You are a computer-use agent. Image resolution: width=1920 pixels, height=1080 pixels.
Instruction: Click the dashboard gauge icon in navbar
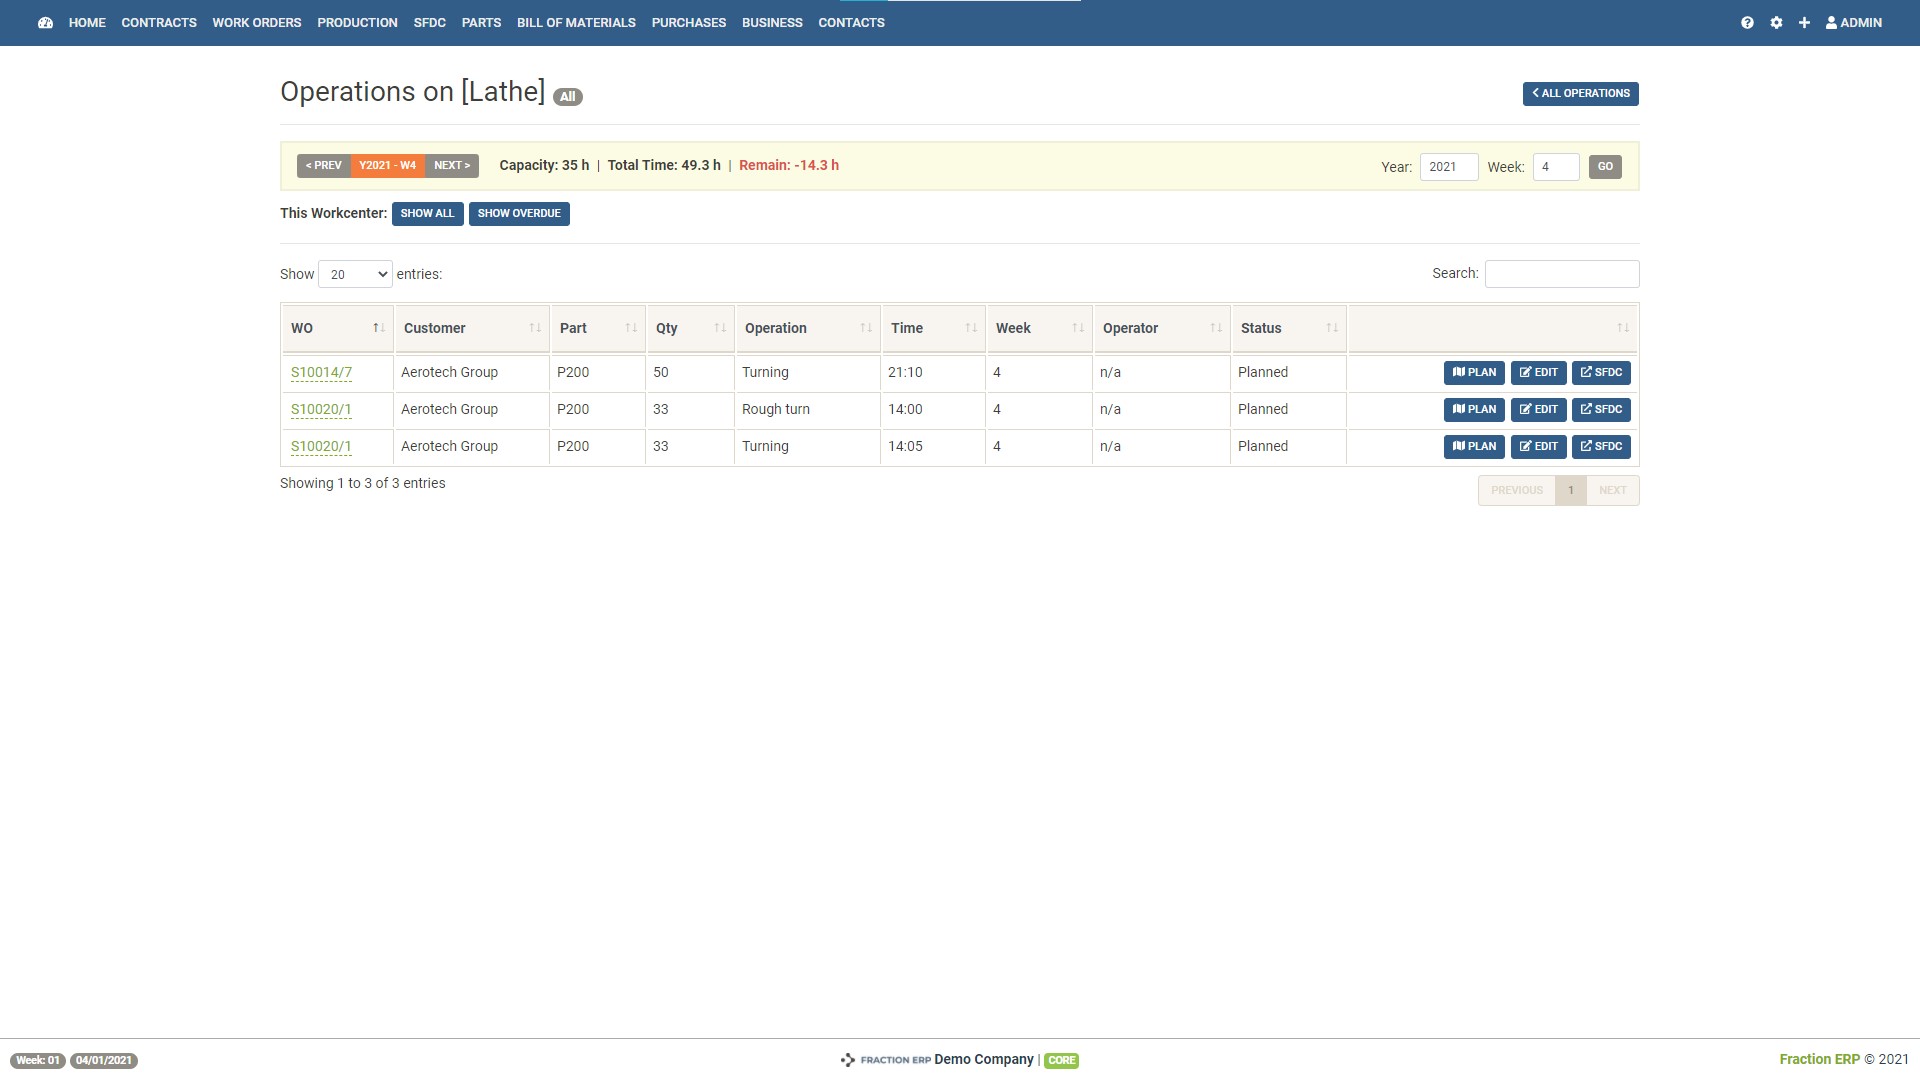[45, 23]
